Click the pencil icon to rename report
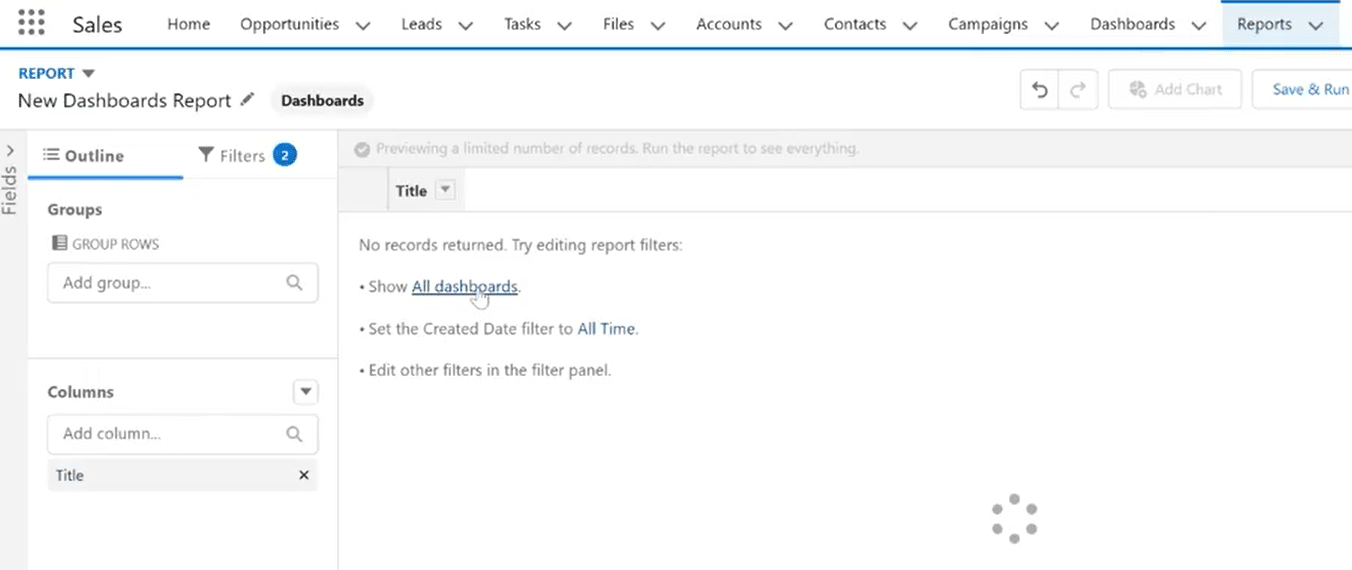 (x=247, y=100)
